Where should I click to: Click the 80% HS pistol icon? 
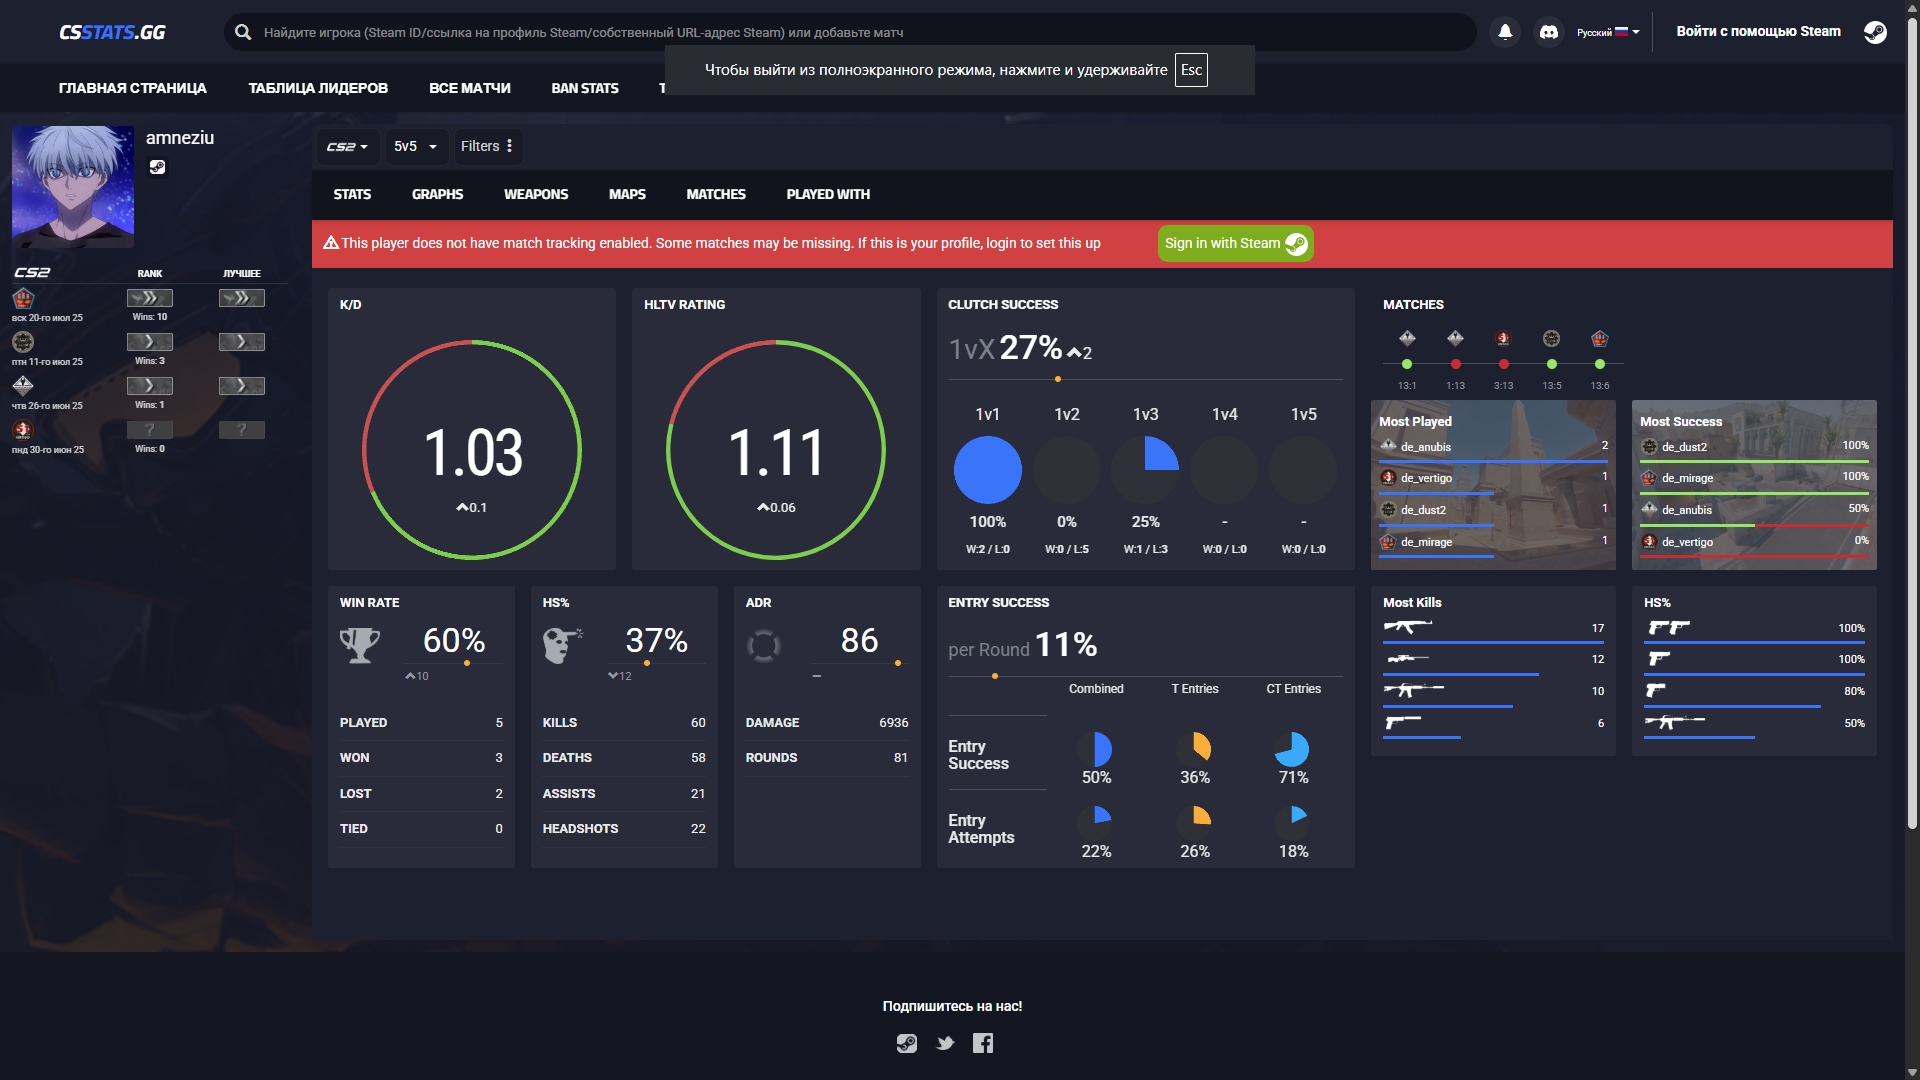1656,690
